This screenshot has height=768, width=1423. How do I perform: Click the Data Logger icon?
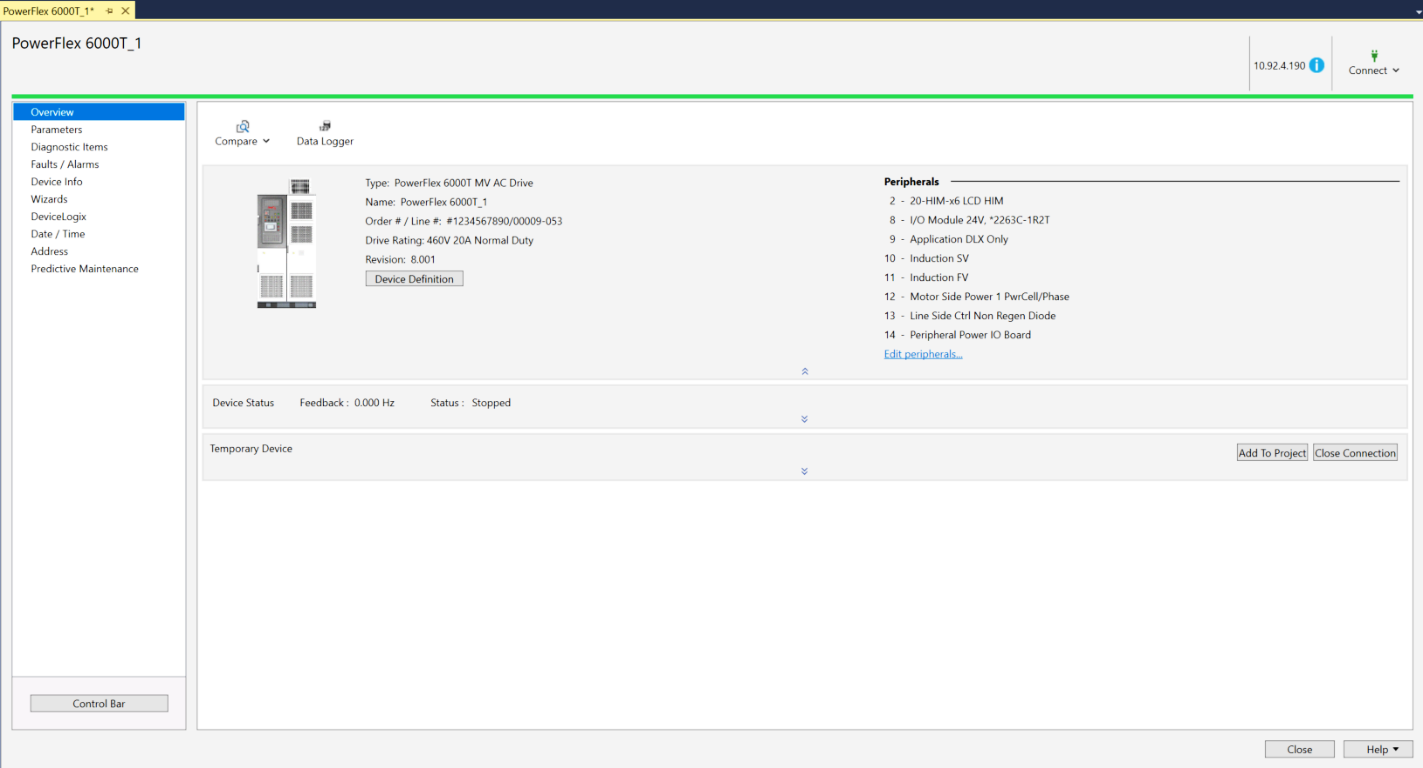(x=324, y=124)
